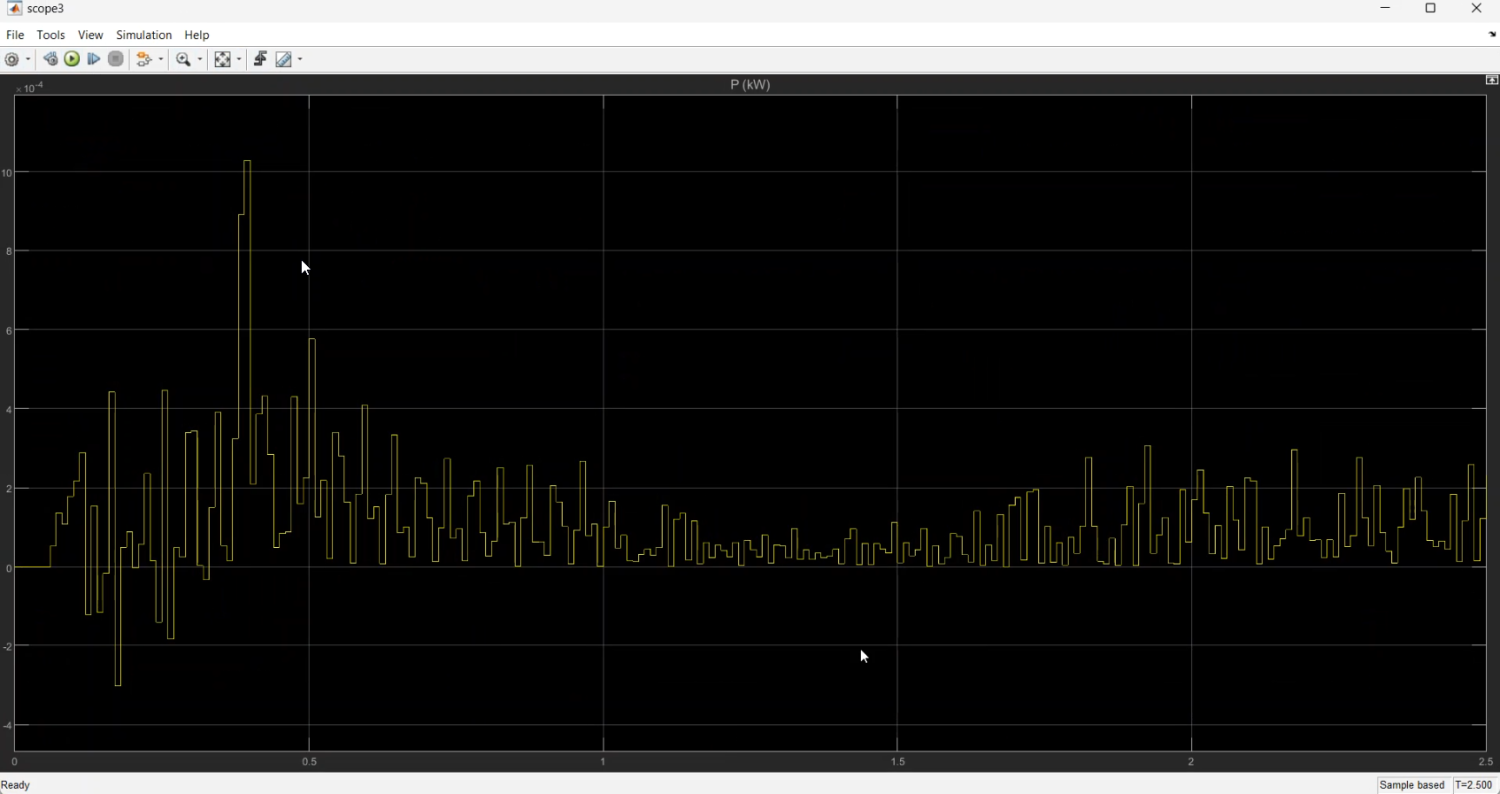Select the Zoom magnifier tool

coord(183,60)
